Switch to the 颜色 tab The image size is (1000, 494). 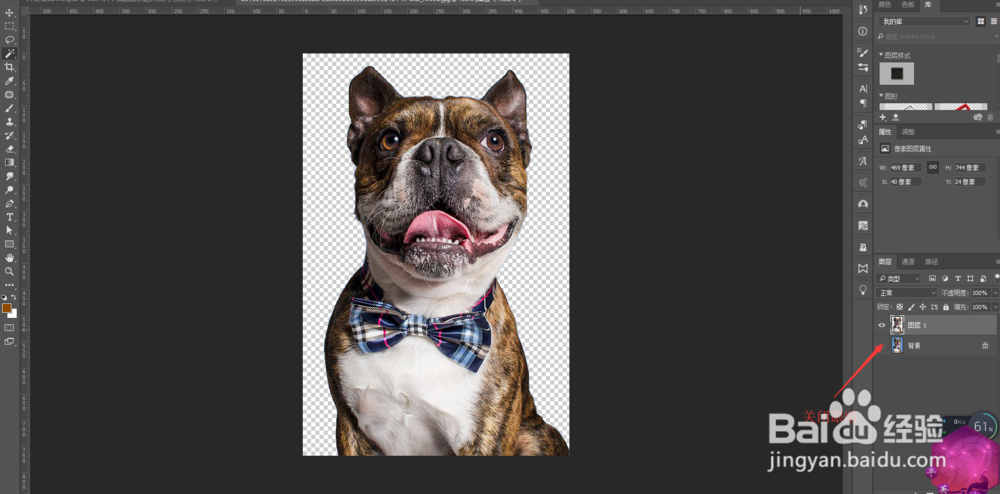[885, 4]
